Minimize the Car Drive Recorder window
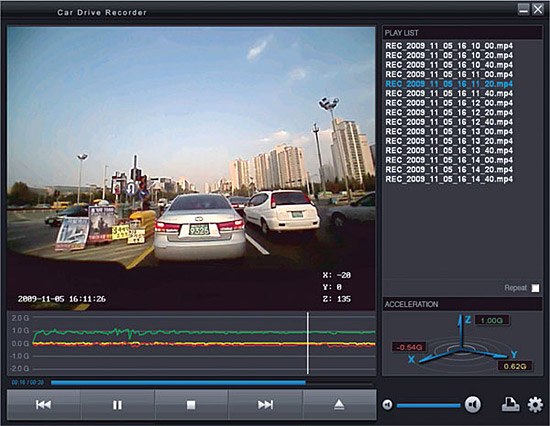Viewport: 550px width, 426px height. coord(523,9)
